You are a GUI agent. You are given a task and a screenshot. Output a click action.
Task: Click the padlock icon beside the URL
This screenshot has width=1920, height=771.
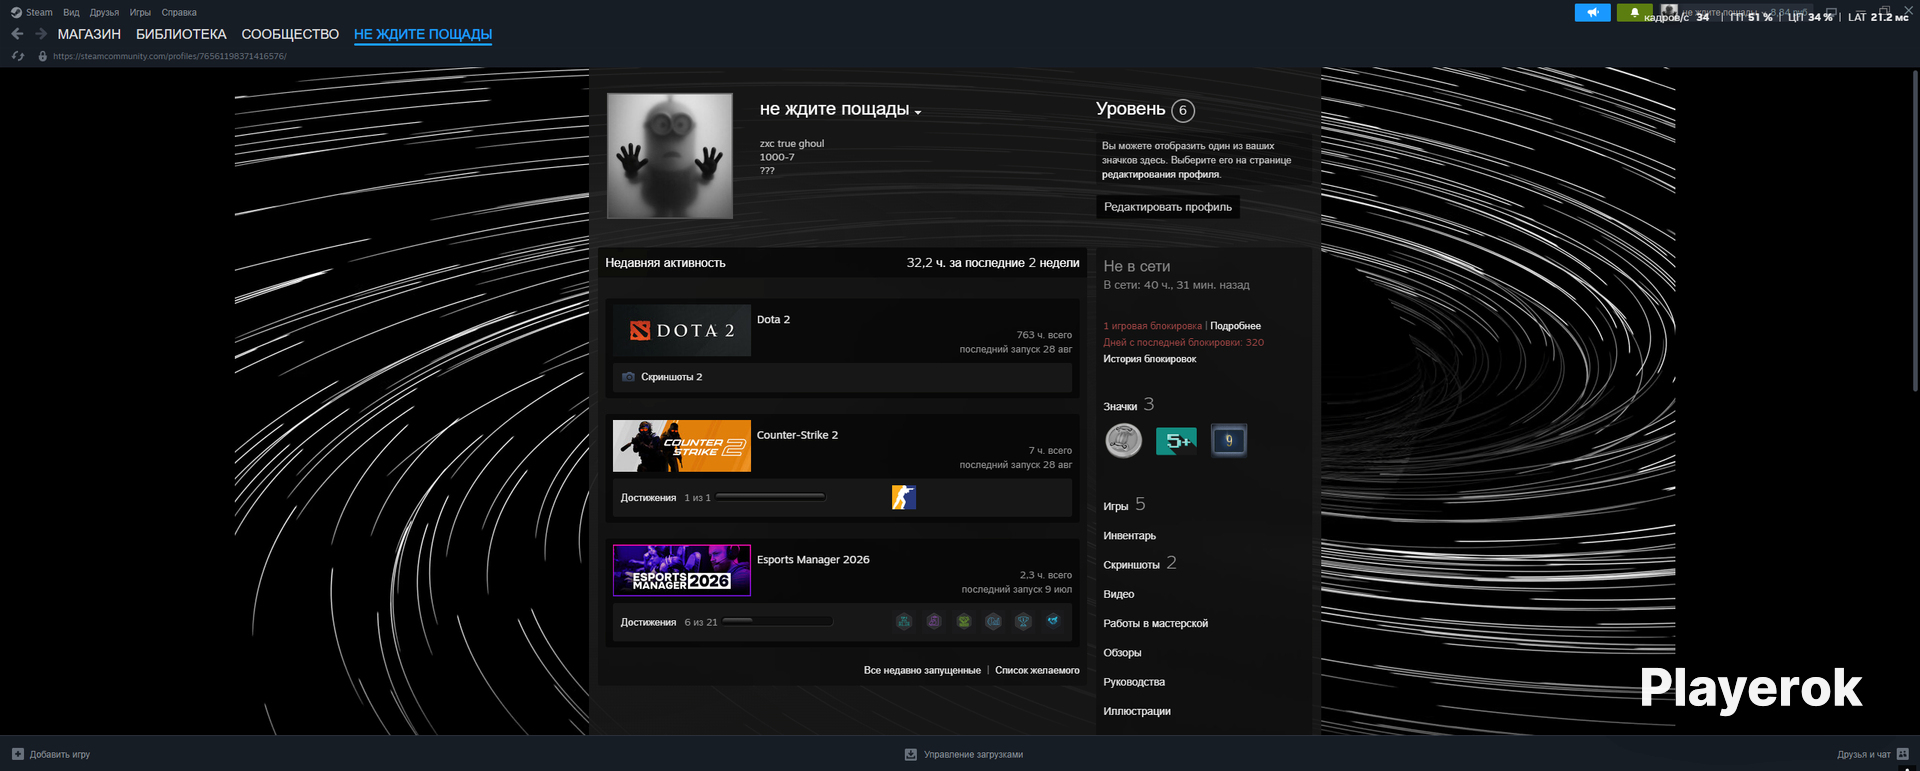(42, 56)
